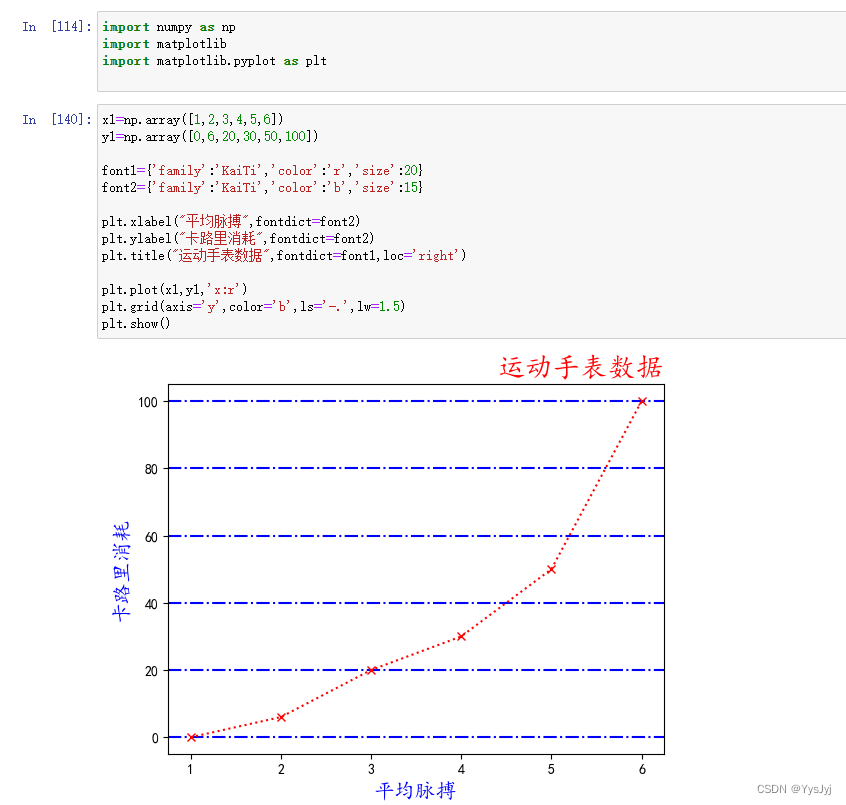This screenshot has height=805, width=846.
Task: Click the x-axis tick label 5
Action: coord(551,769)
